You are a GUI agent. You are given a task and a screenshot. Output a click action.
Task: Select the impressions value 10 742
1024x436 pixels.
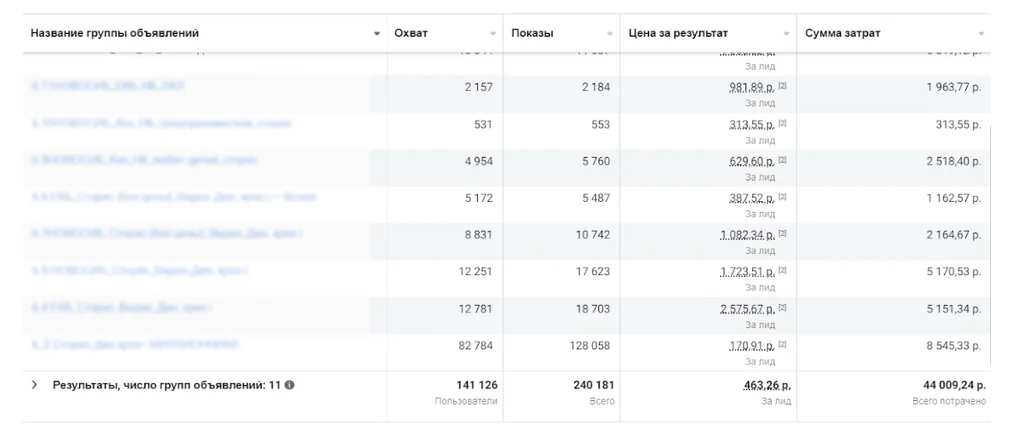coord(594,234)
